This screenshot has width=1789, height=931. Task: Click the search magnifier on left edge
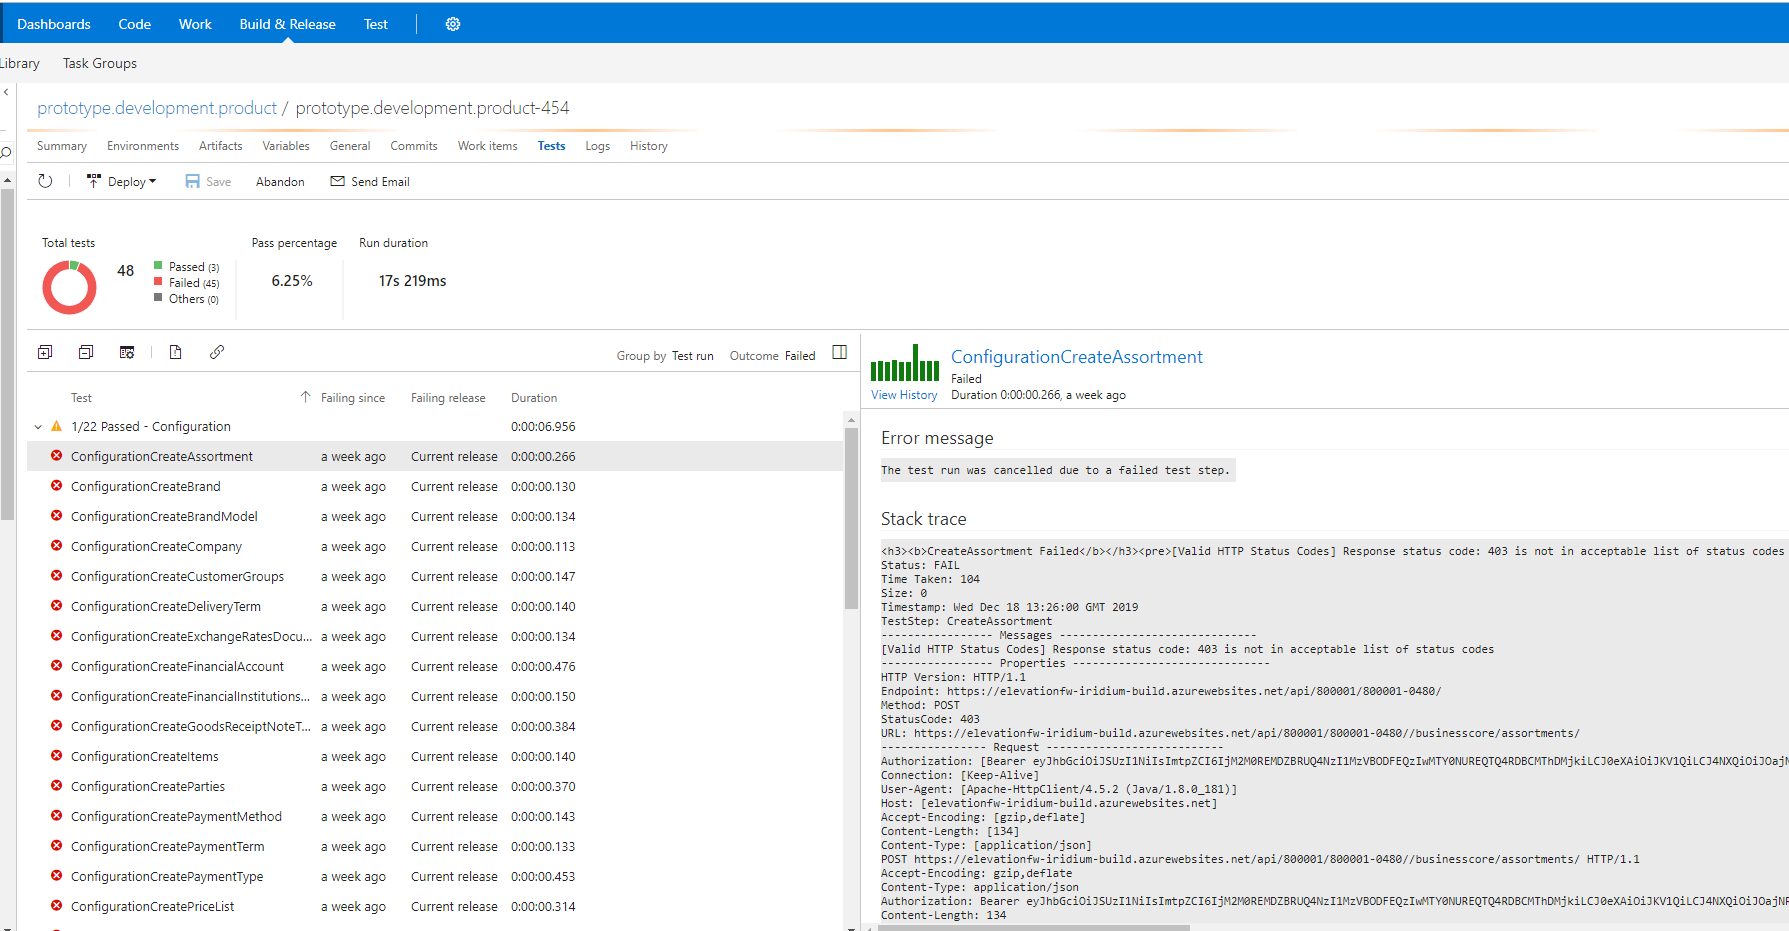coord(6,153)
